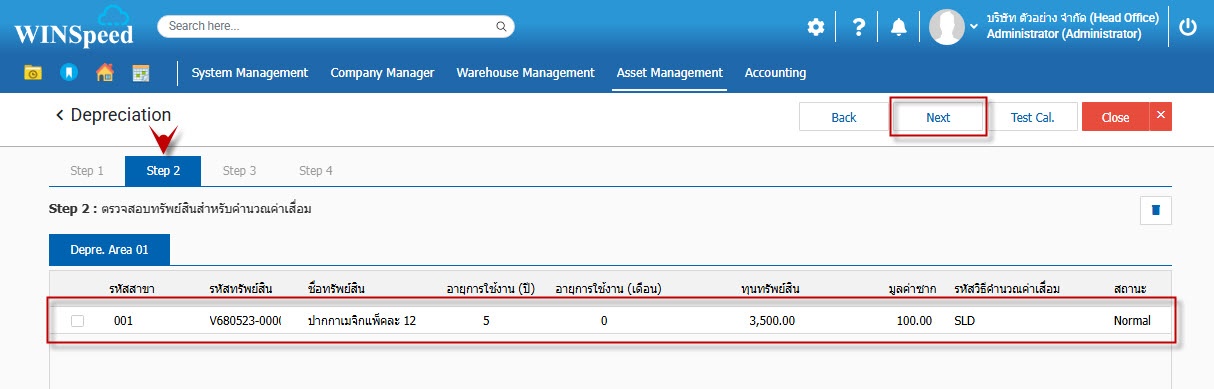Select the Step 2 tab

pos(163,171)
